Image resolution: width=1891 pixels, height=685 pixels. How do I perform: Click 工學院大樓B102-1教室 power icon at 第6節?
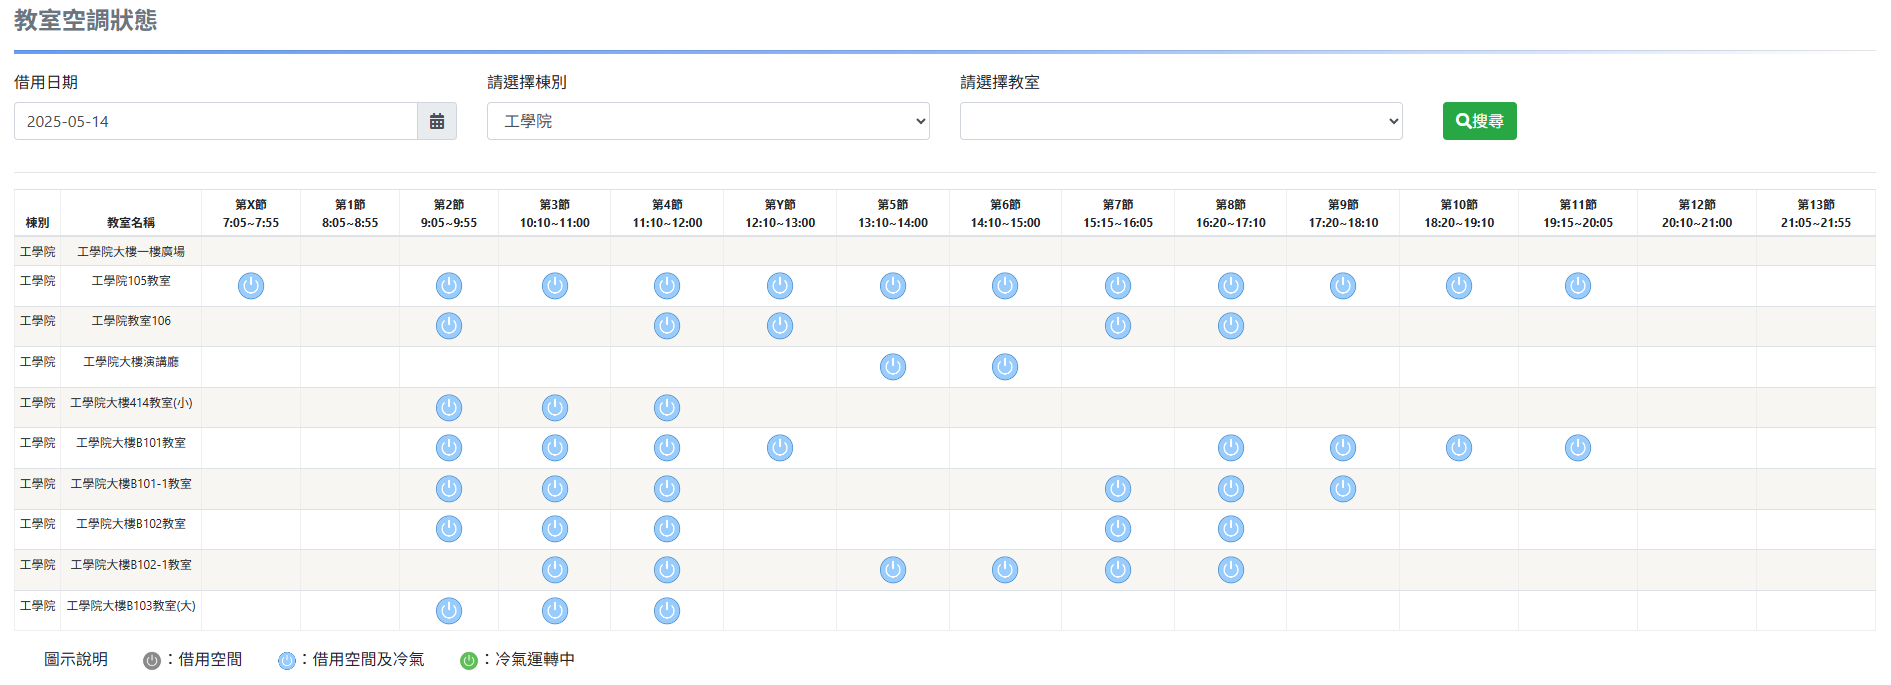1005,570
